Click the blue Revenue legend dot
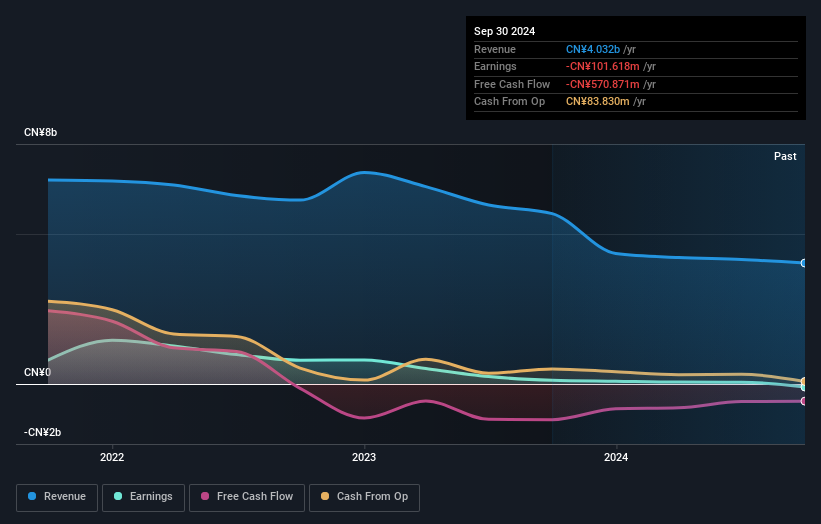Viewport: 821px width, 524px height. (32, 496)
